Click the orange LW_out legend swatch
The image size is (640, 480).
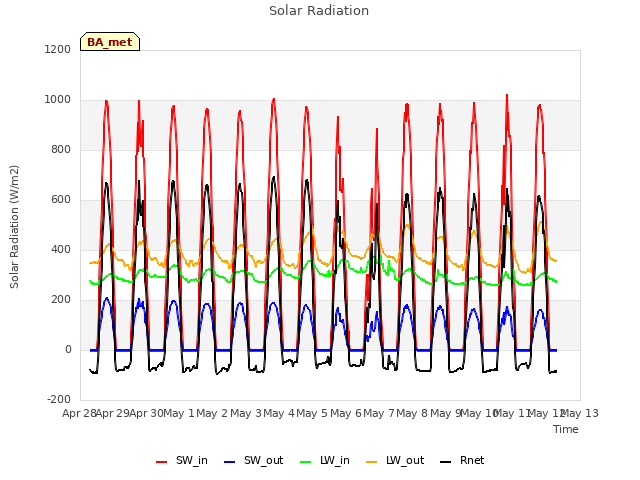click(372, 462)
